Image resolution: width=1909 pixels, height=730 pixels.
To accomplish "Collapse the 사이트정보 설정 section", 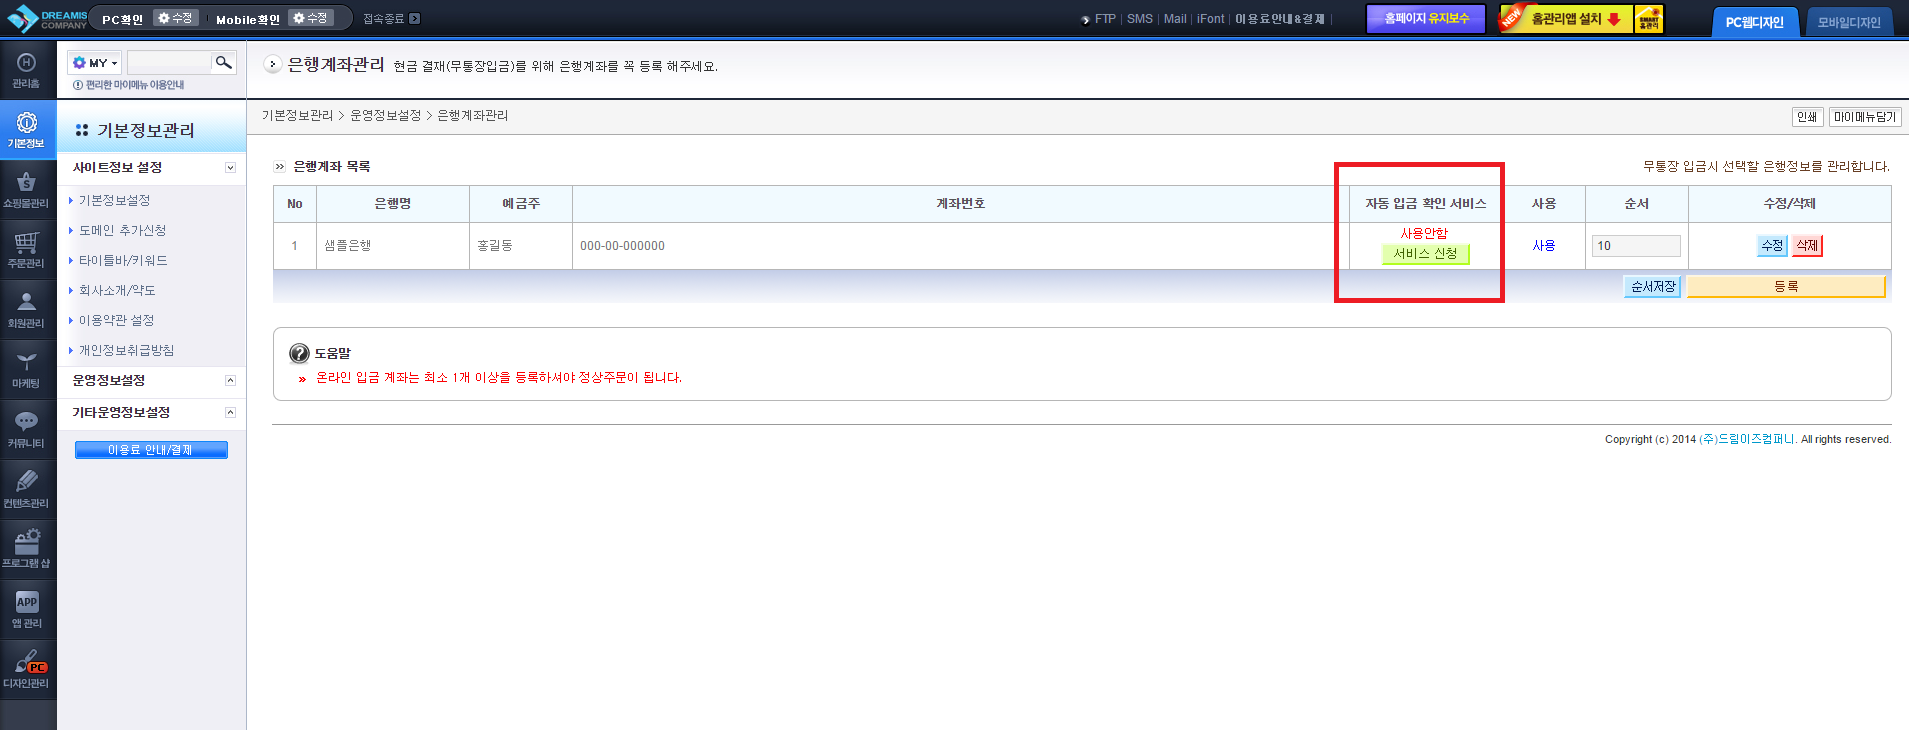I will (x=230, y=168).
